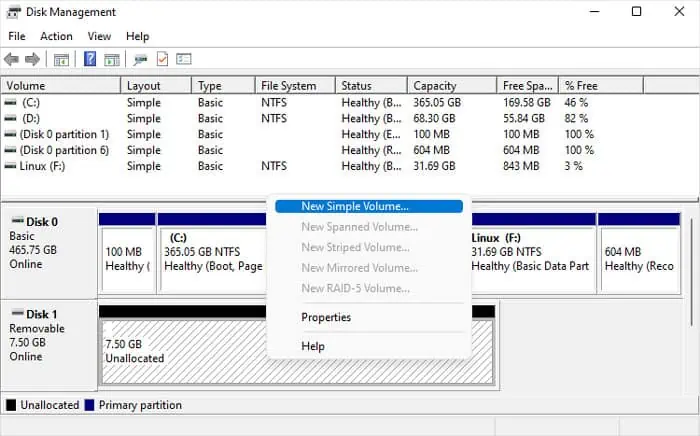Click the Disk 1 Removable 7.50 GB label
Image resolution: width=700 pixels, height=436 pixels.
tap(49, 345)
